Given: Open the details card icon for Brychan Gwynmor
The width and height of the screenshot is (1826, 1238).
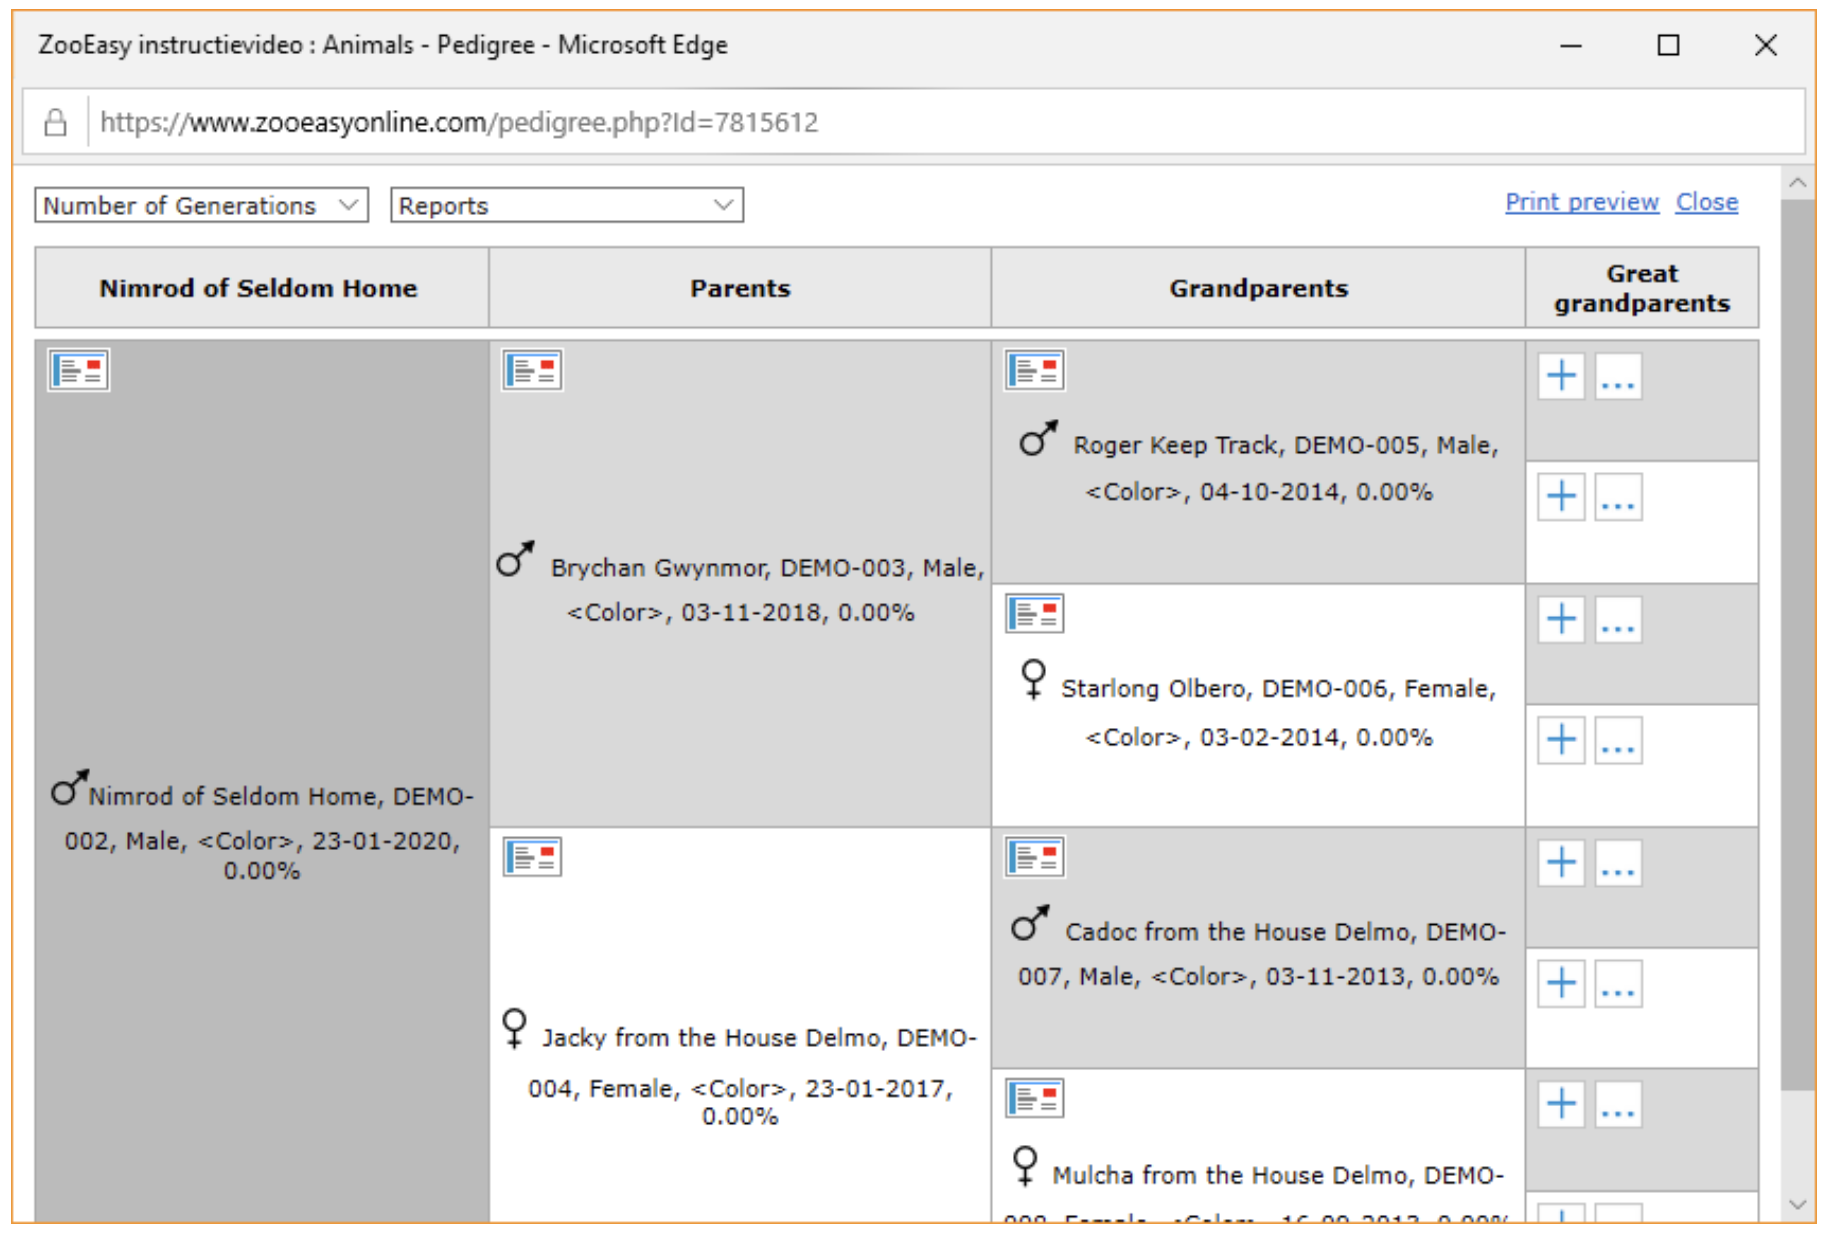Looking at the screenshot, I should pyautogui.click(x=532, y=370).
